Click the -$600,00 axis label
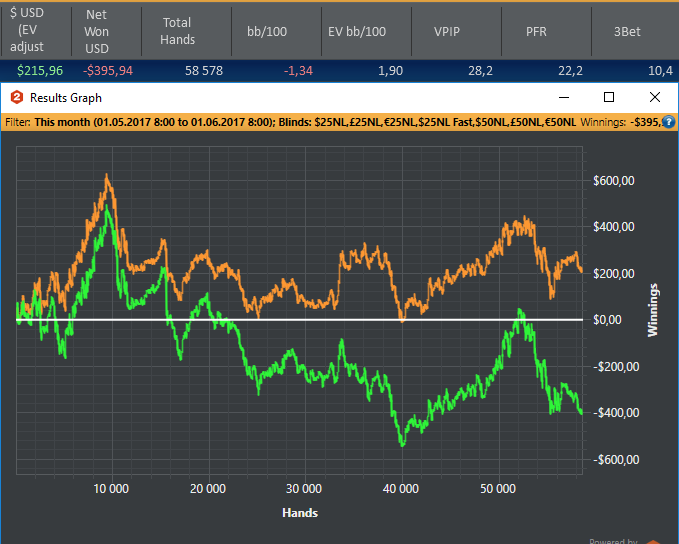Viewport: 679px width, 544px height. (616, 460)
